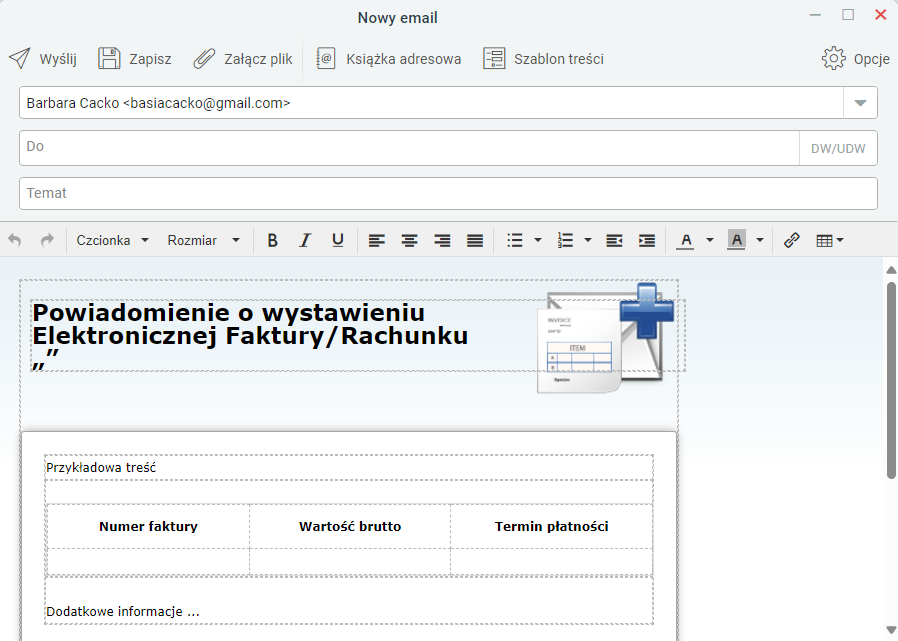Undo the last edit
The width and height of the screenshot is (898, 641).
click(x=15, y=240)
